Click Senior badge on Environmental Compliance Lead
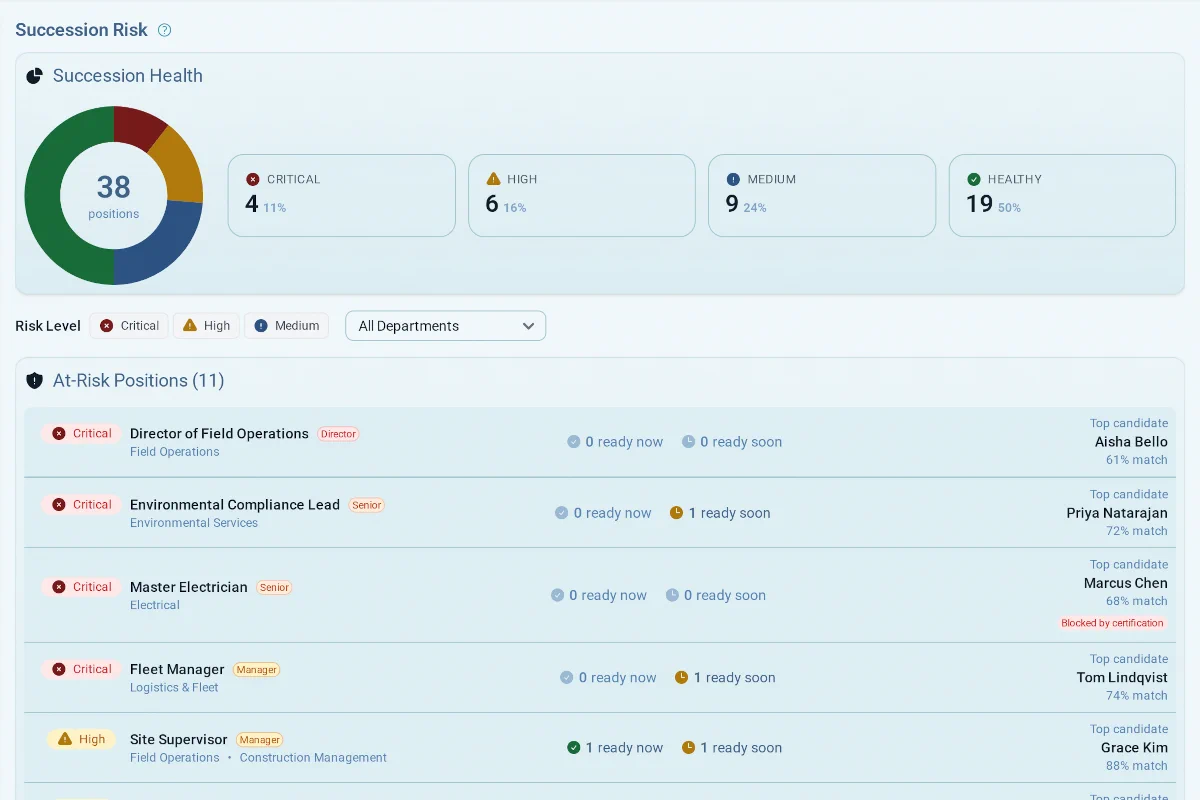 [x=367, y=505]
